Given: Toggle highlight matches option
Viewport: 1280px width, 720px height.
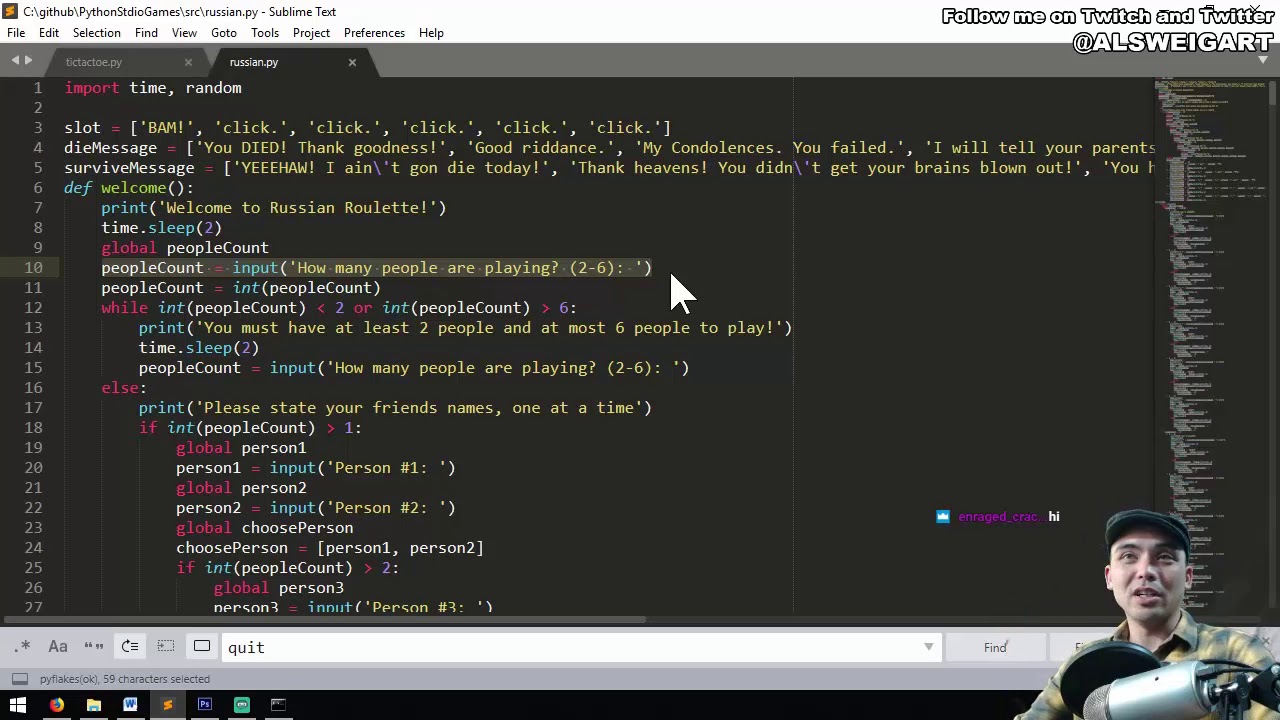Looking at the screenshot, I should [x=202, y=647].
